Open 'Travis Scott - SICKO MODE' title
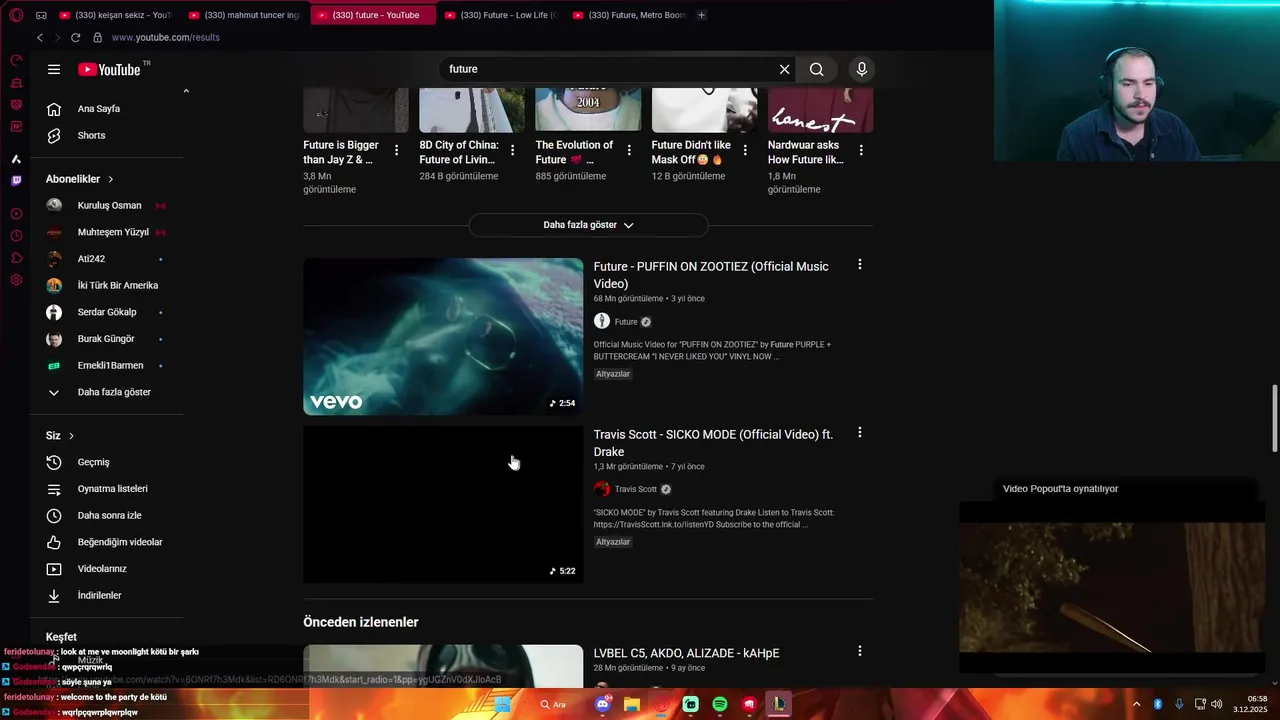1280x720 pixels. [713, 443]
